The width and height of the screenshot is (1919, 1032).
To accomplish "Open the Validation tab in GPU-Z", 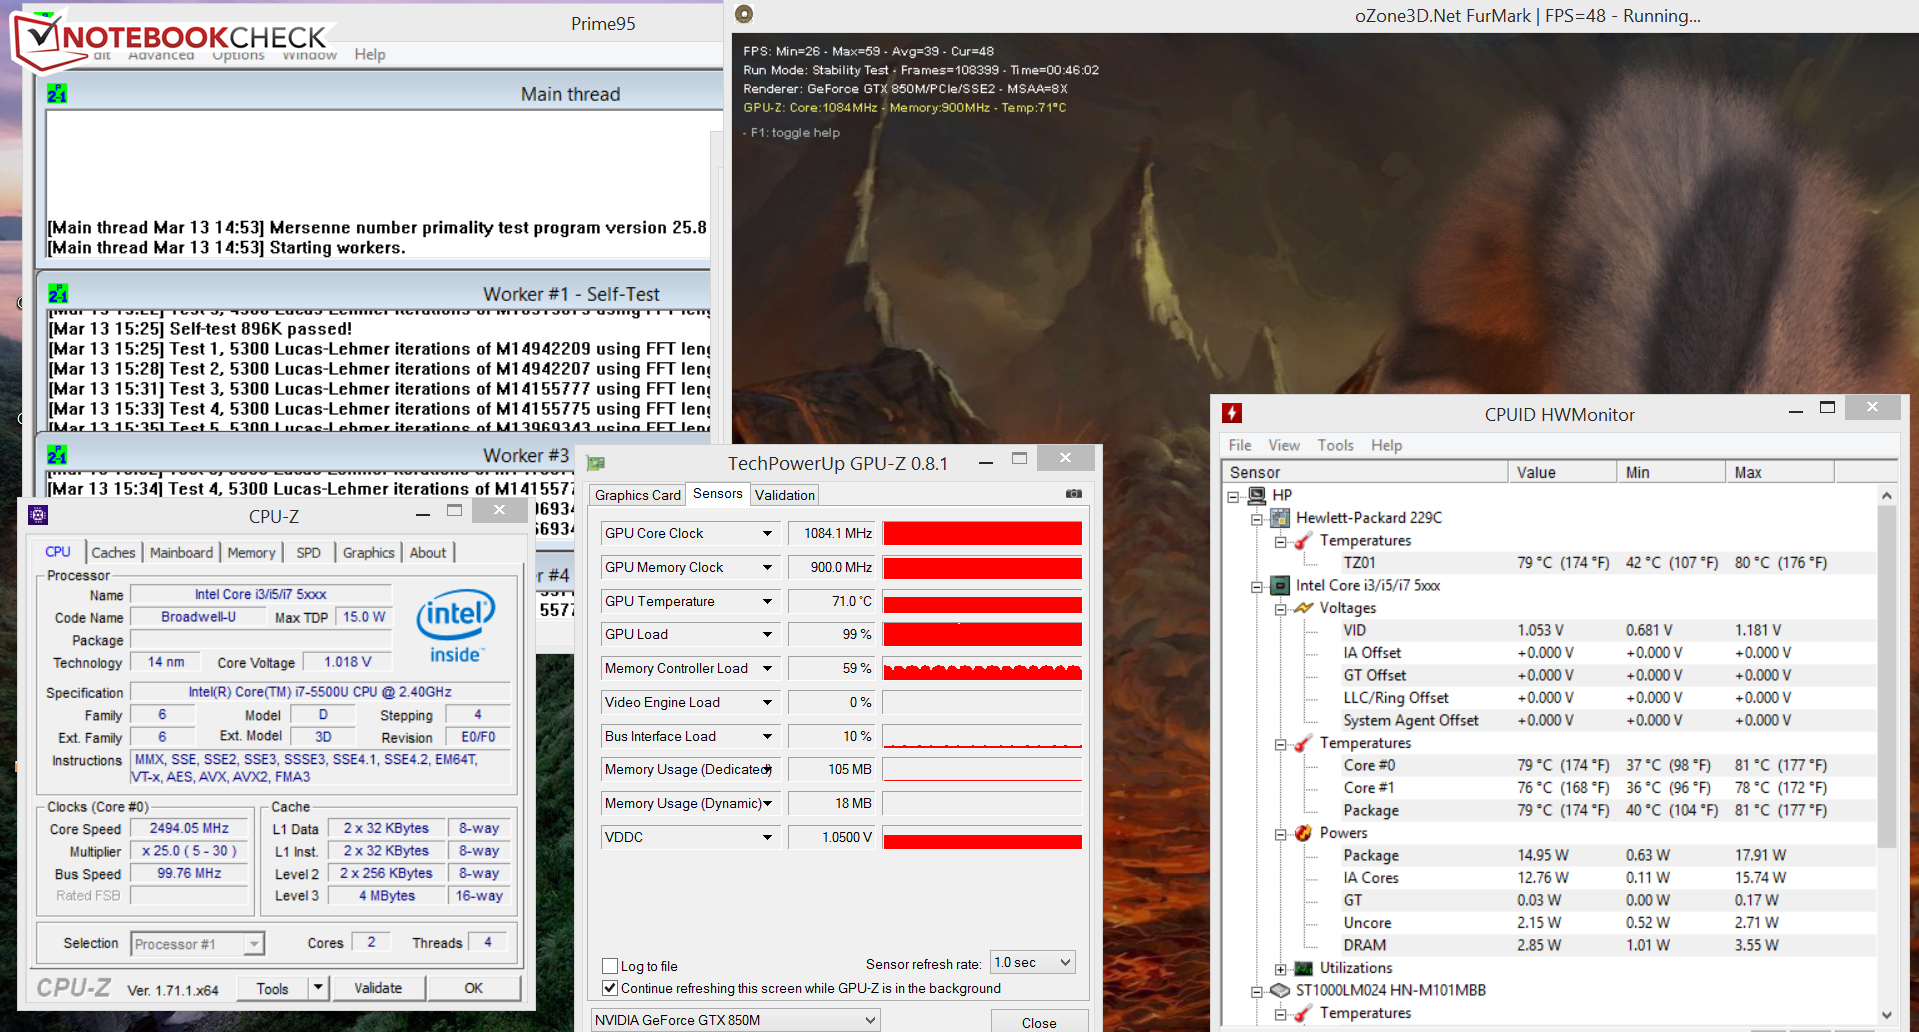I will click(x=785, y=495).
